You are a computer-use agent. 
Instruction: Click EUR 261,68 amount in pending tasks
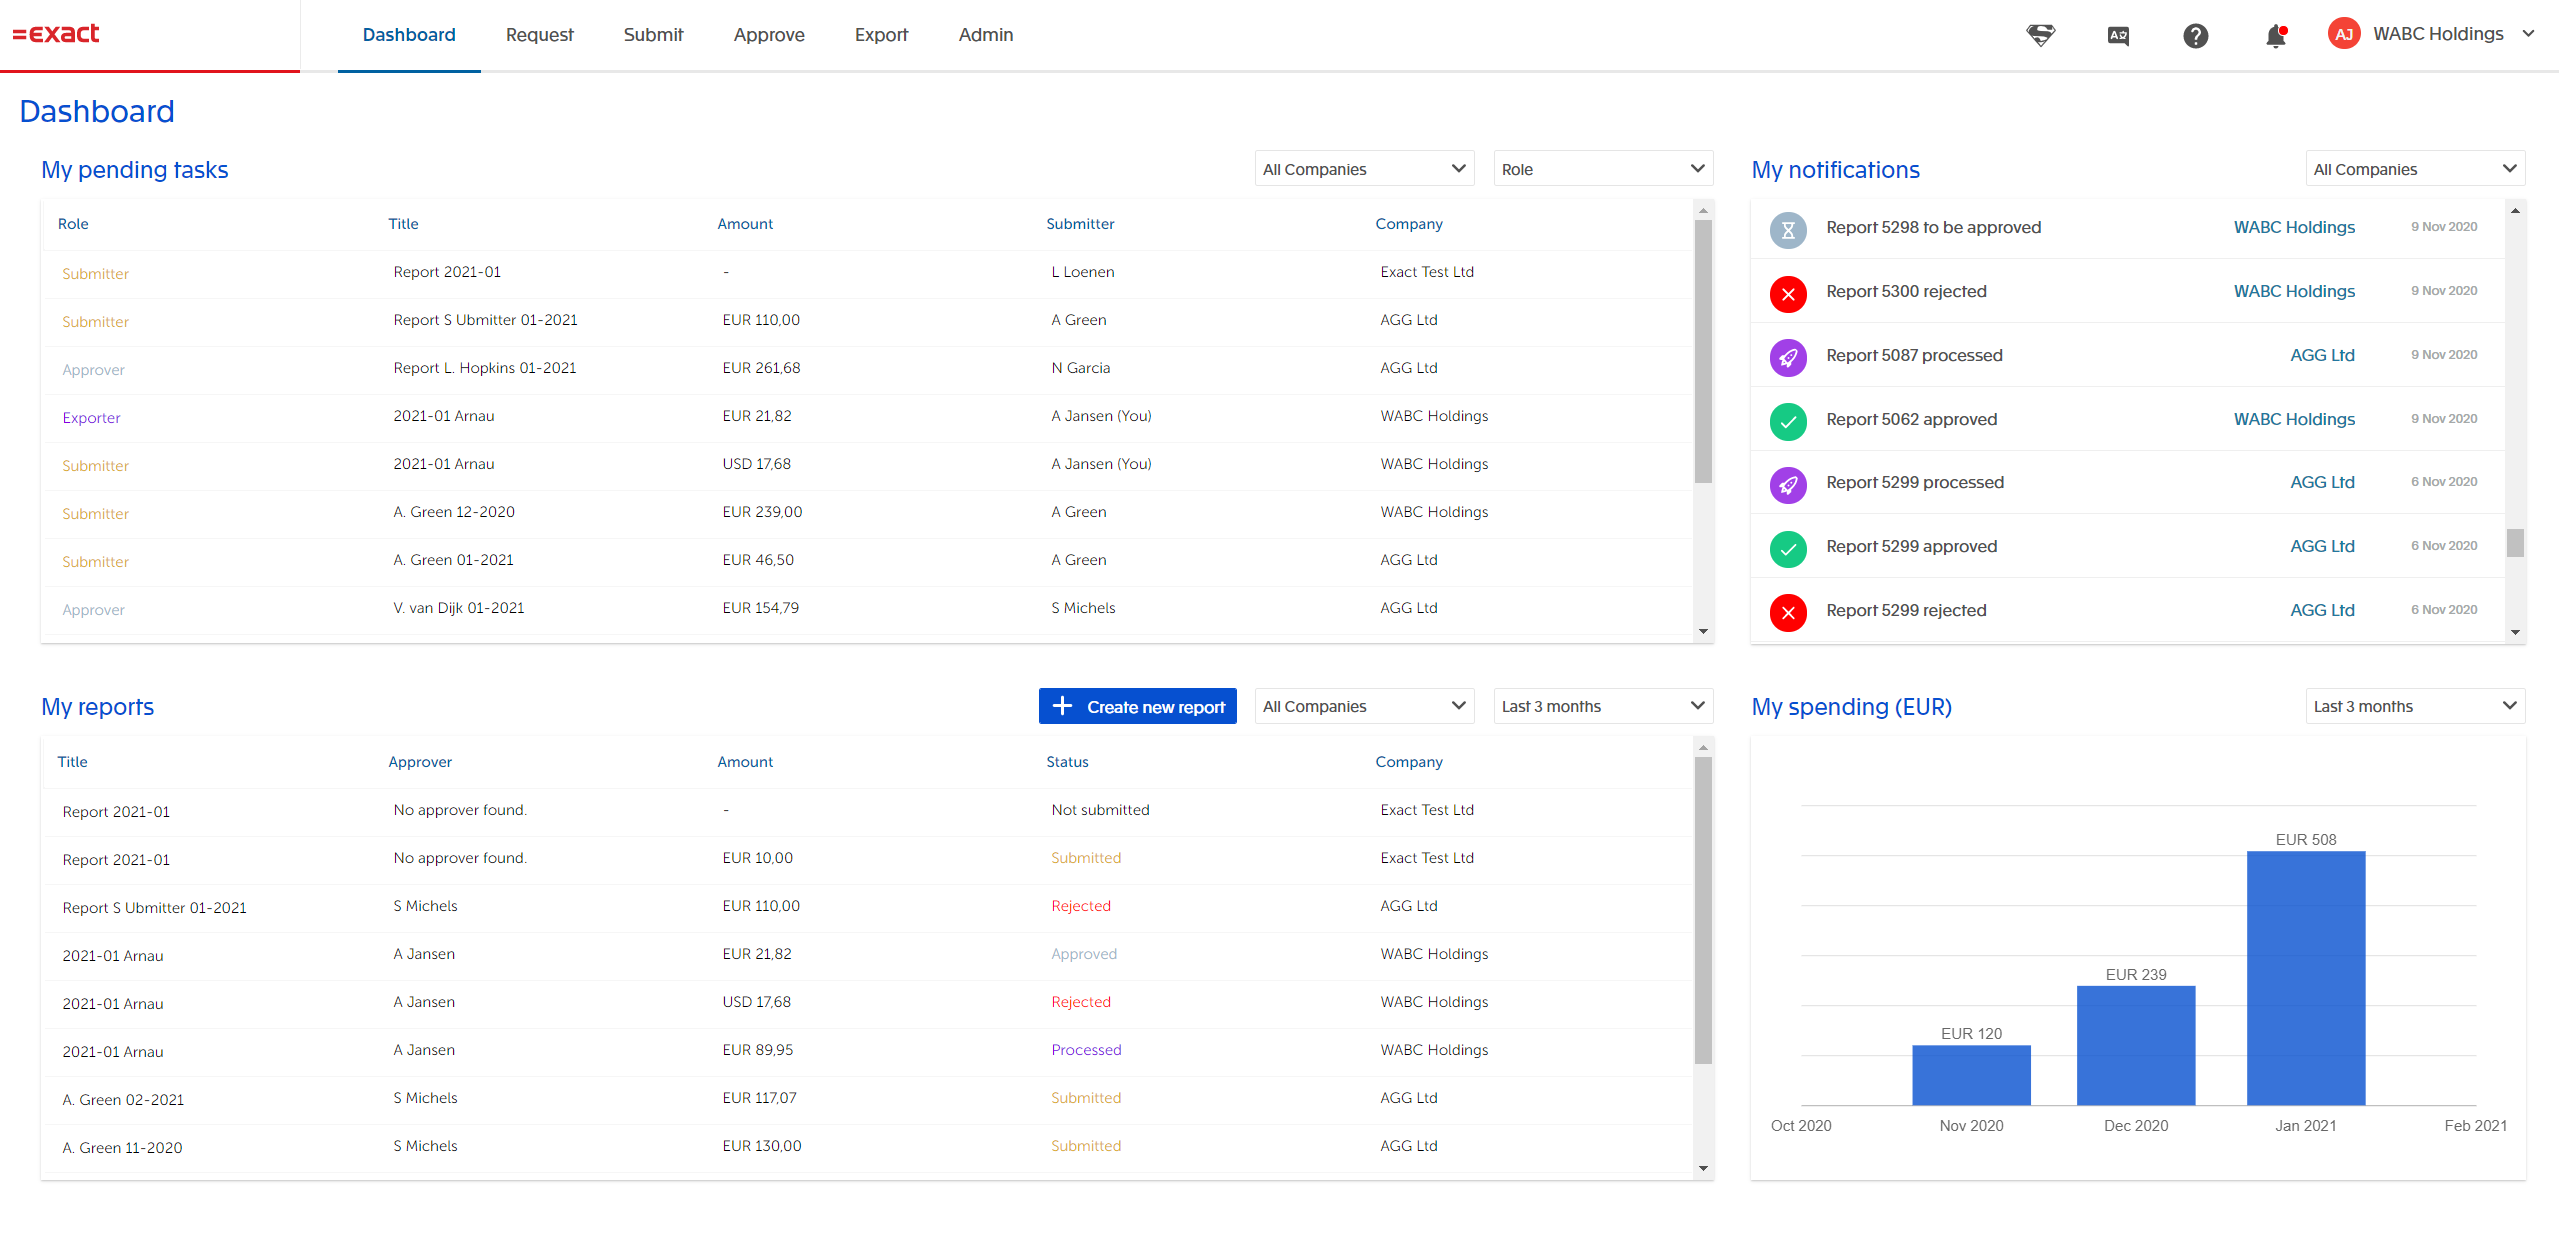(761, 368)
